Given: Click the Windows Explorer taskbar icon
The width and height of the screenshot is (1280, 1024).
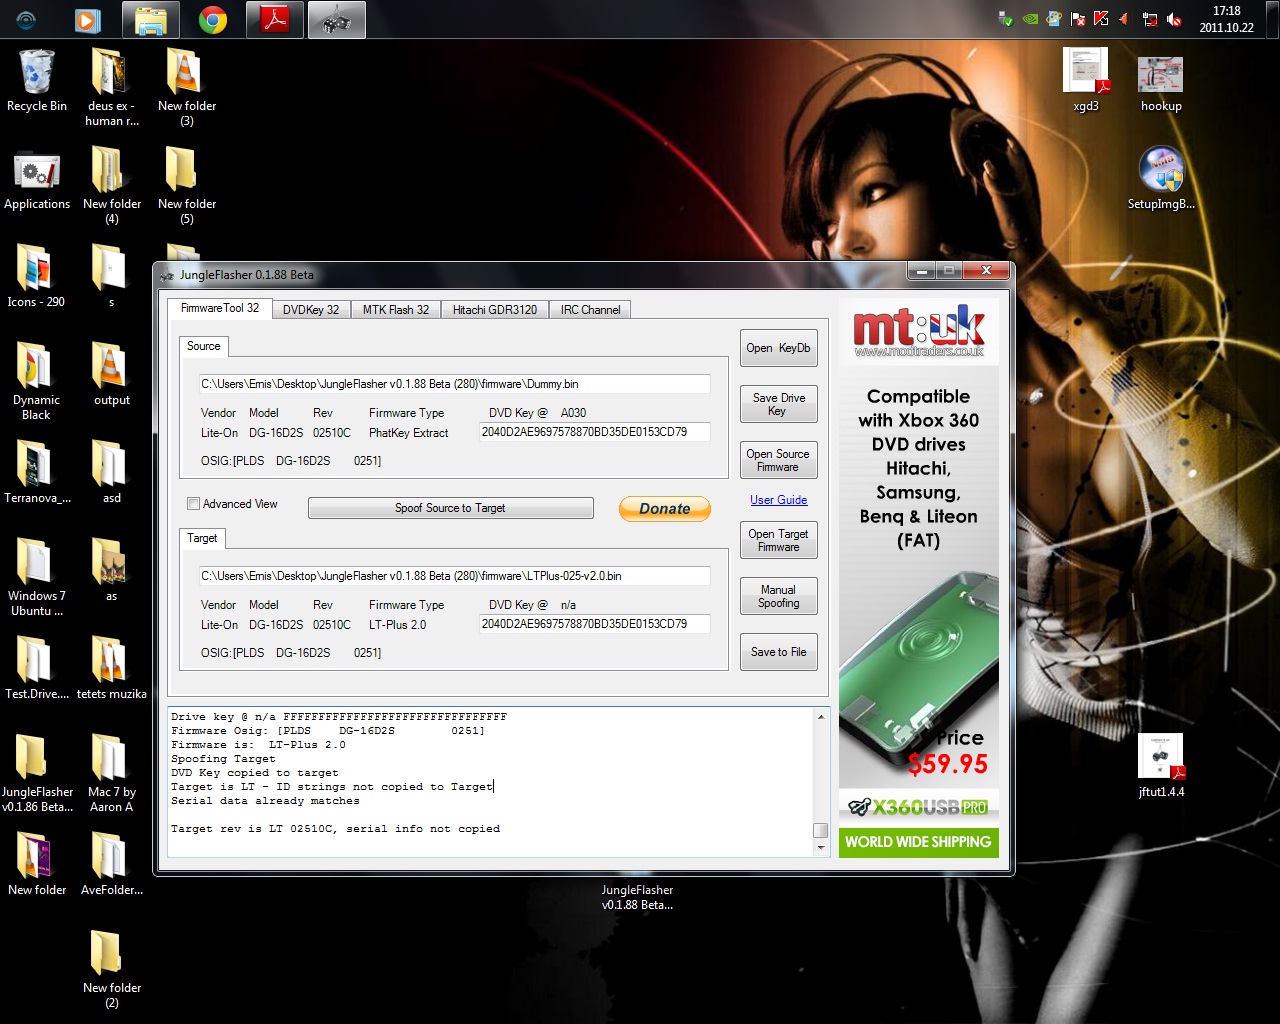Looking at the screenshot, I should (151, 20).
